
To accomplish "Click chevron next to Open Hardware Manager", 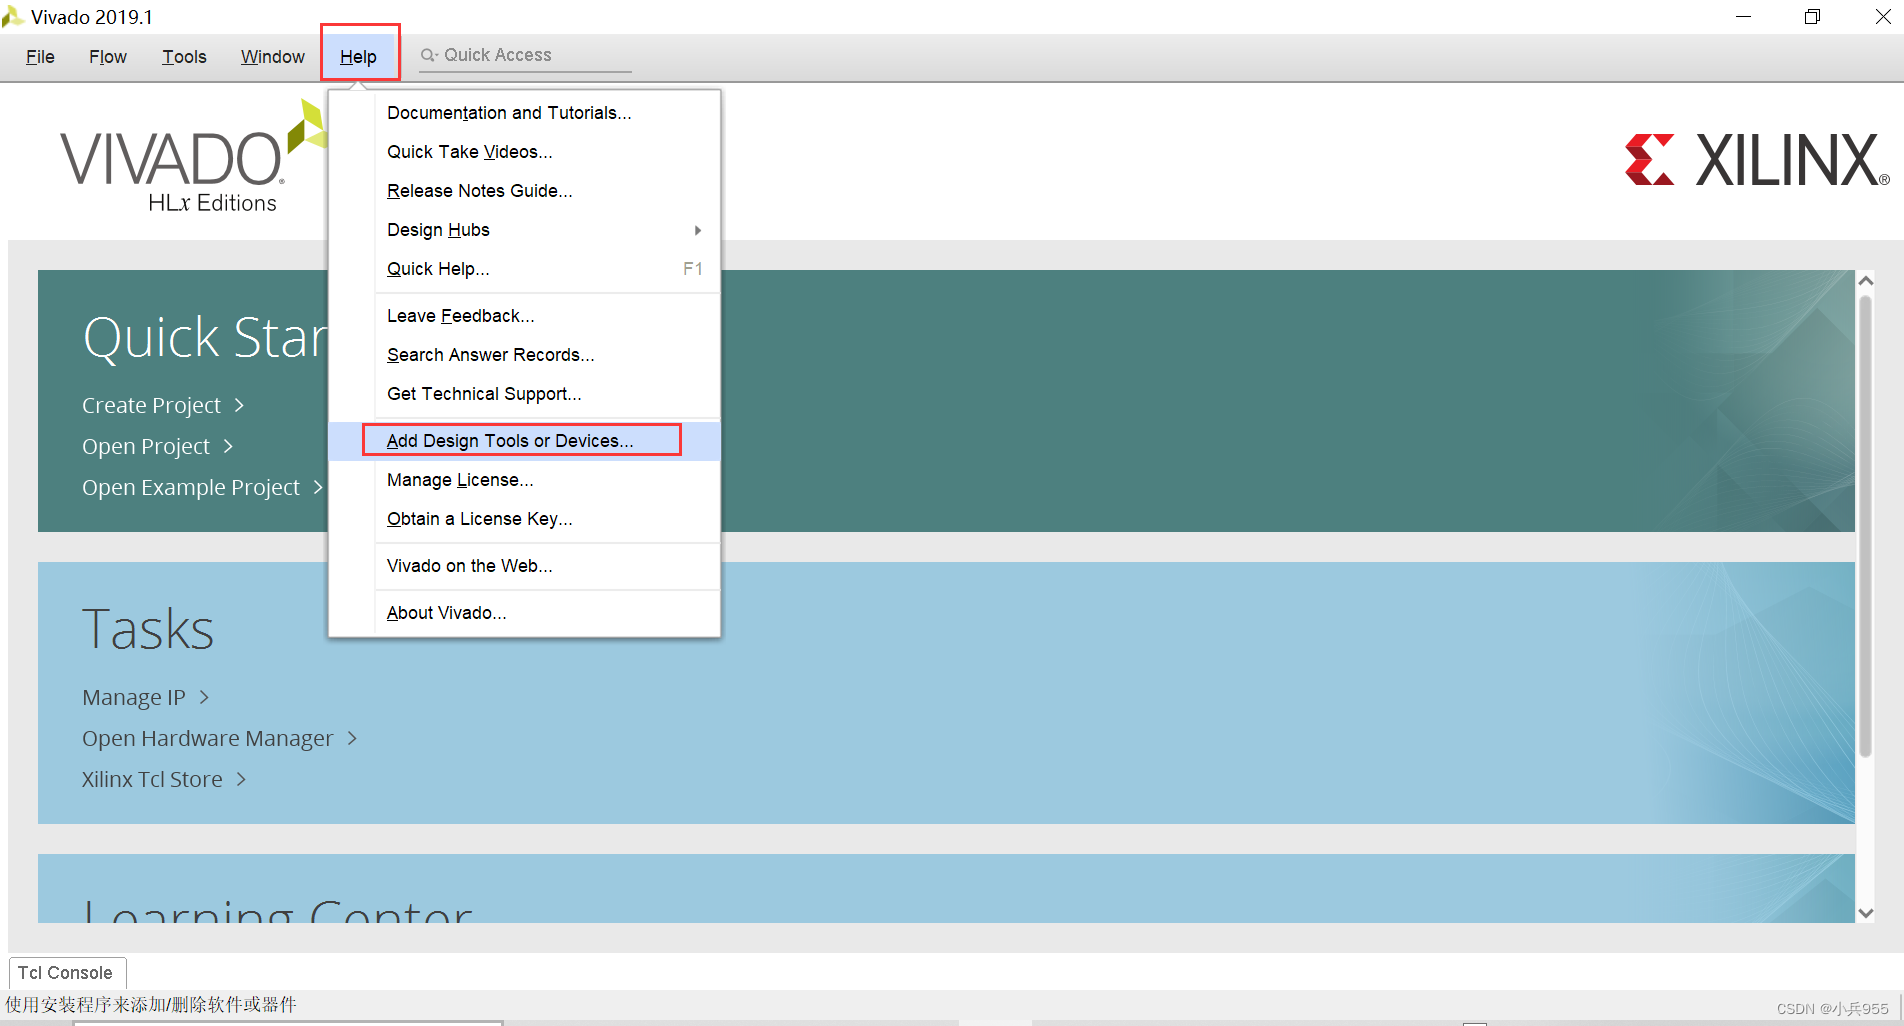I will point(352,738).
